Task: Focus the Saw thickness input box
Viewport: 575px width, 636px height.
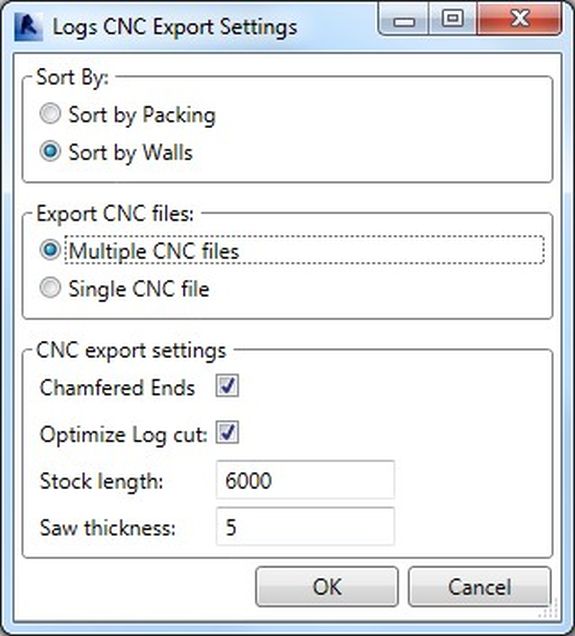Action: [x=305, y=526]
